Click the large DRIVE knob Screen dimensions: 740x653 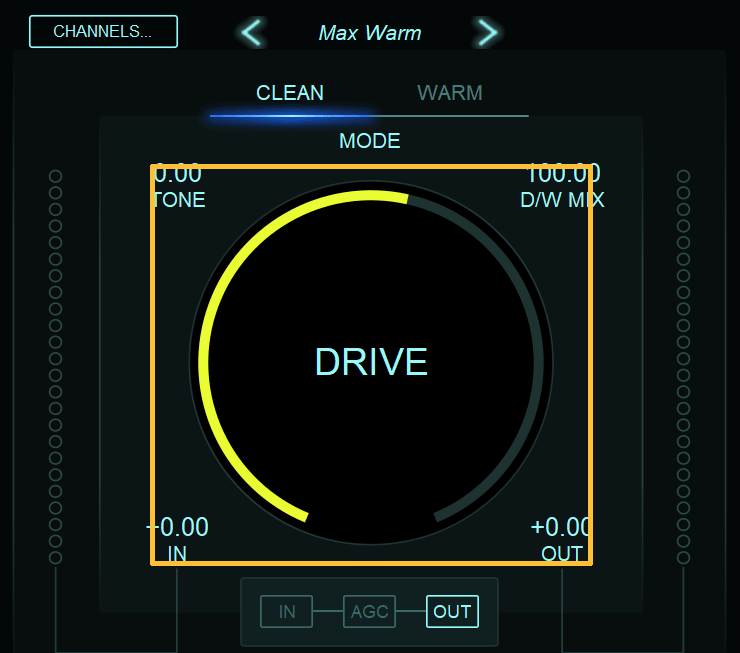click(x=371, y=362)
